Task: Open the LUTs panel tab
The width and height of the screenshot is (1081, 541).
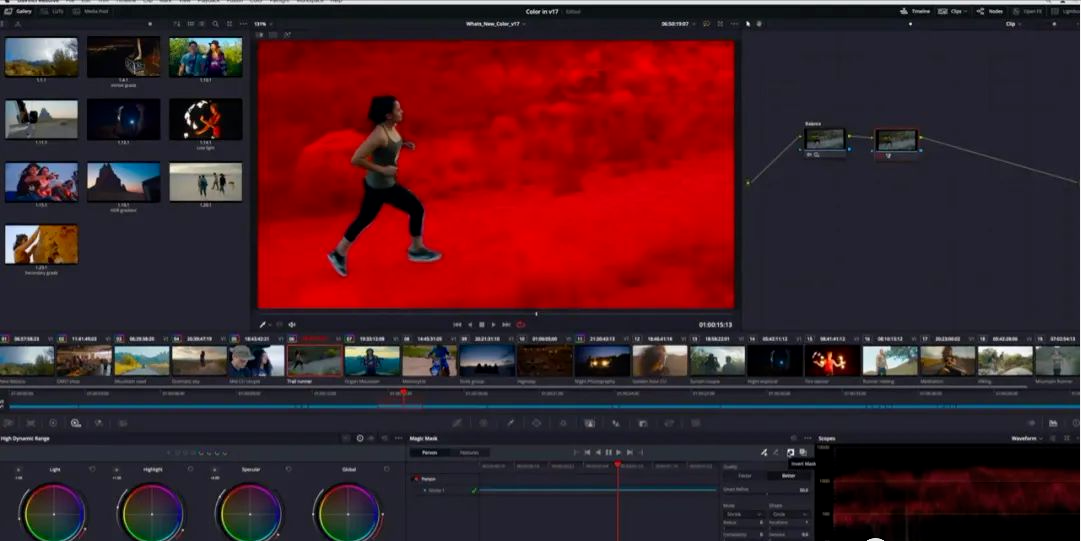Action: pos(56,11)
